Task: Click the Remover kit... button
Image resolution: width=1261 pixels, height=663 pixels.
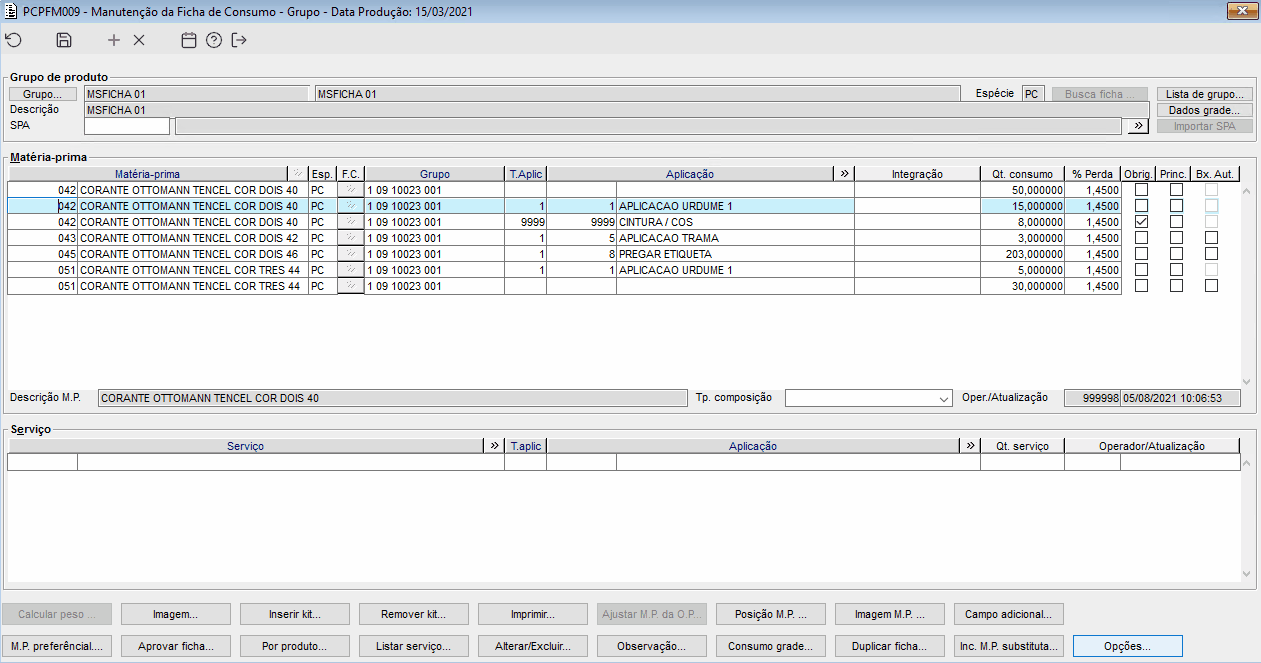Action: [414, 614]
